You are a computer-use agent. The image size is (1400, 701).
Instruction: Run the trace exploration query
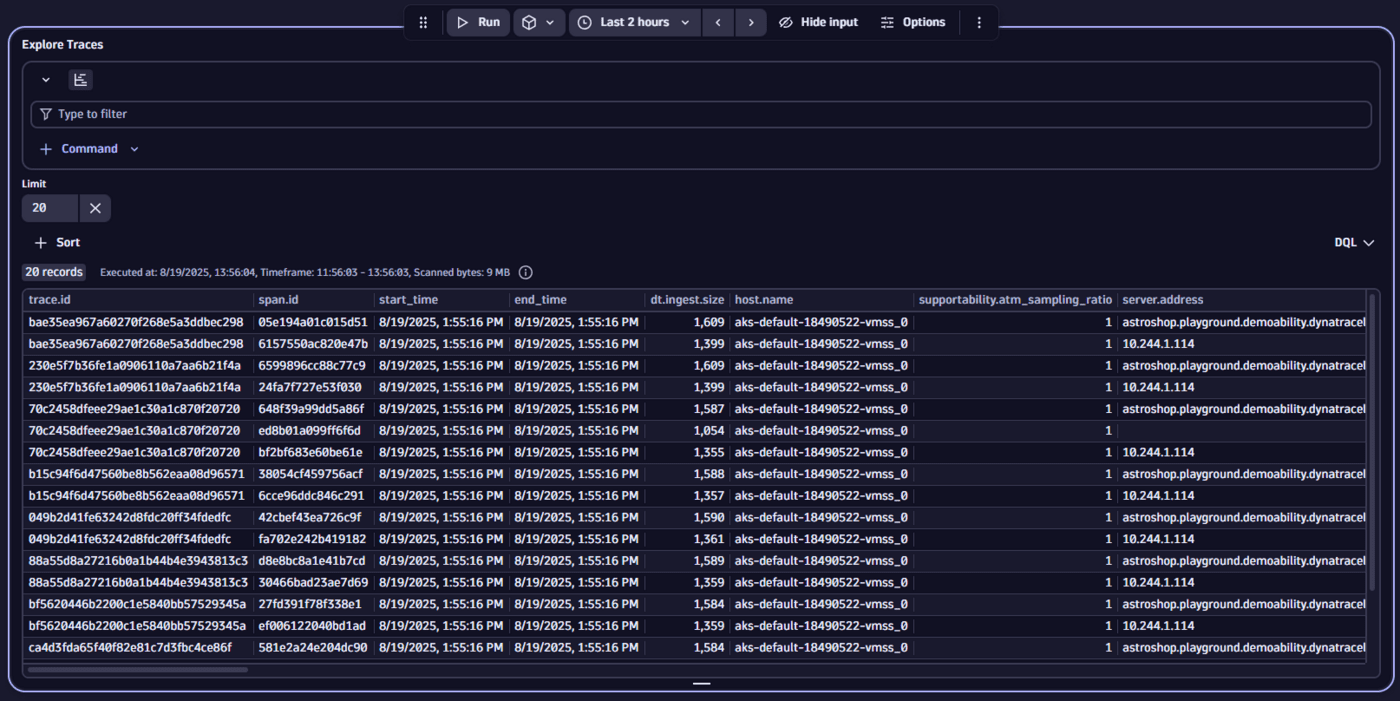click(x=477, y=21)
